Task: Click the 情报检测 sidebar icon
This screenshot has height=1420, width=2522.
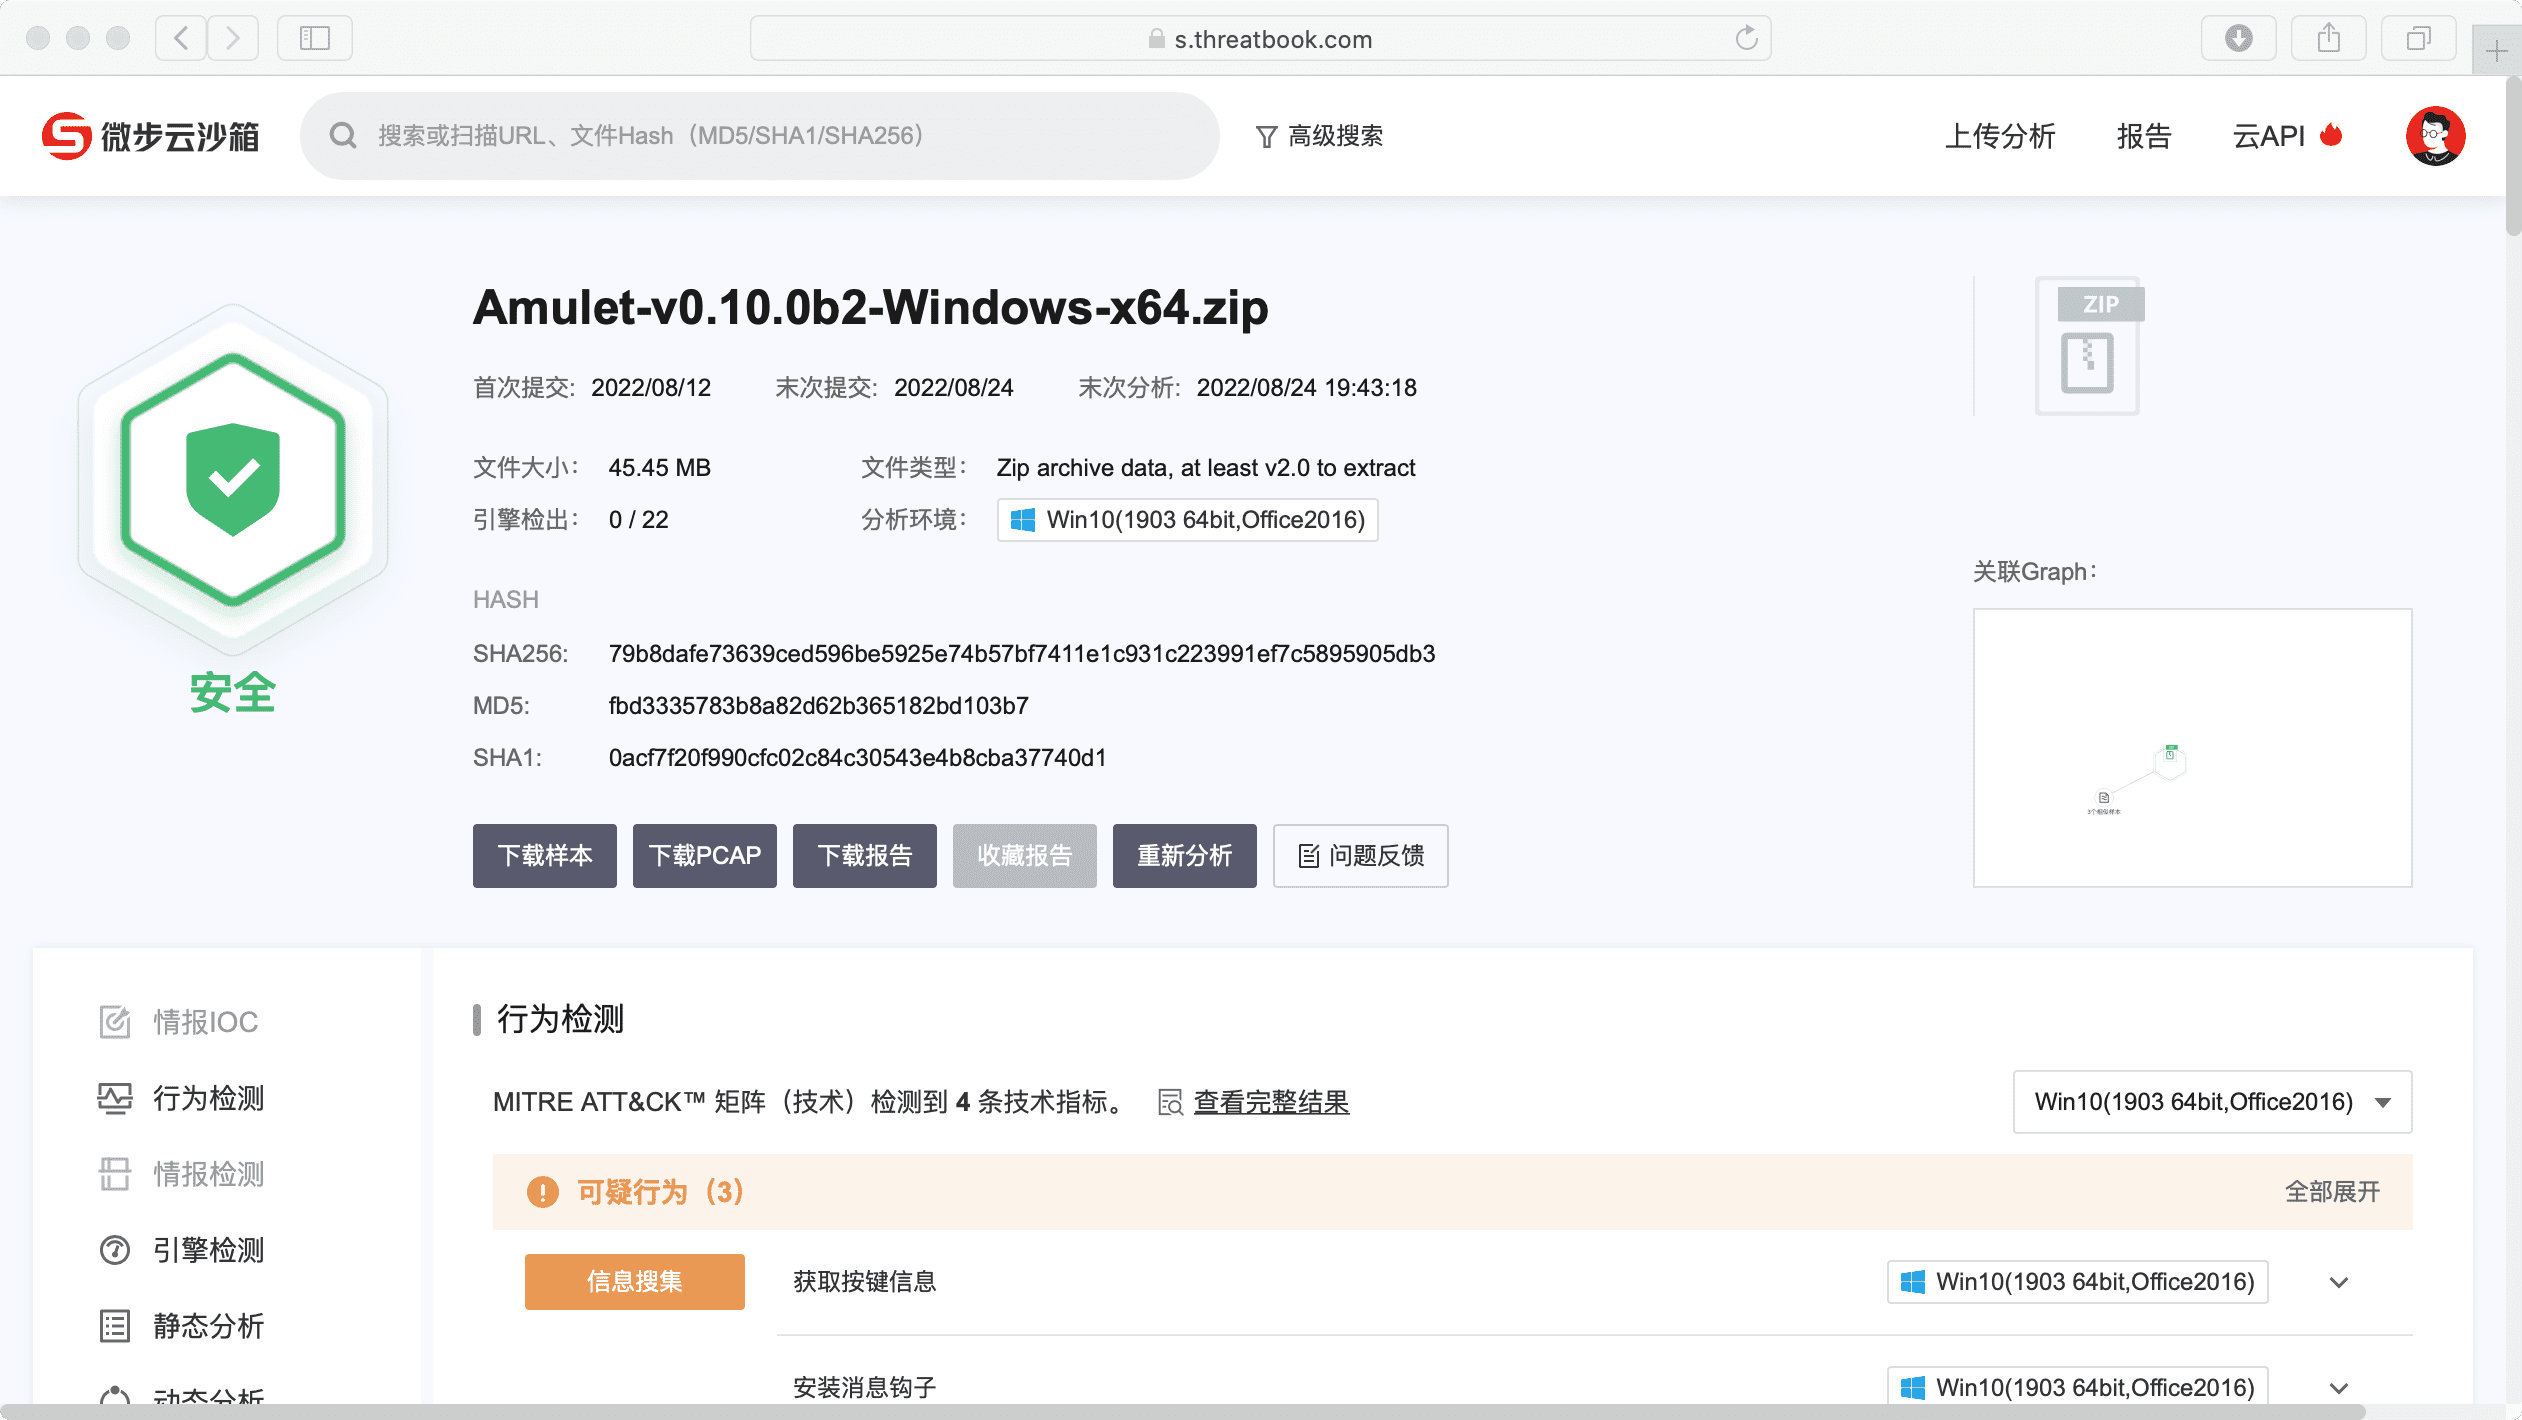Action: [115, 1174]
